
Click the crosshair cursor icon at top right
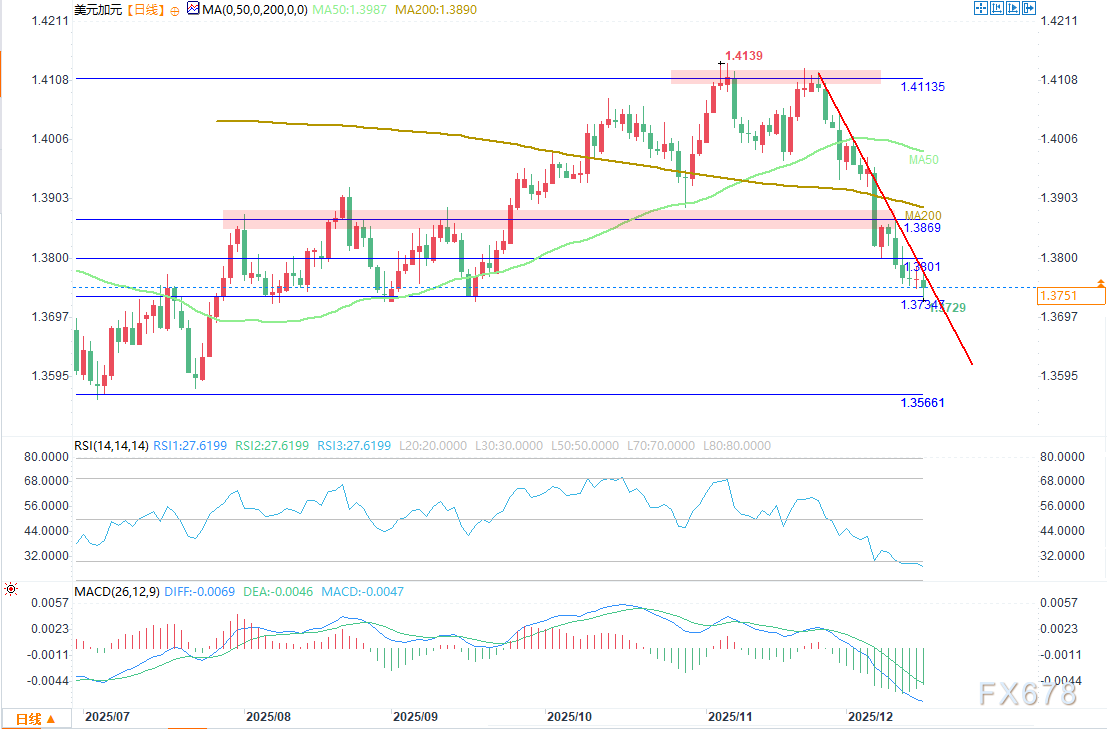pyautogui.click(x=981, y=8)
